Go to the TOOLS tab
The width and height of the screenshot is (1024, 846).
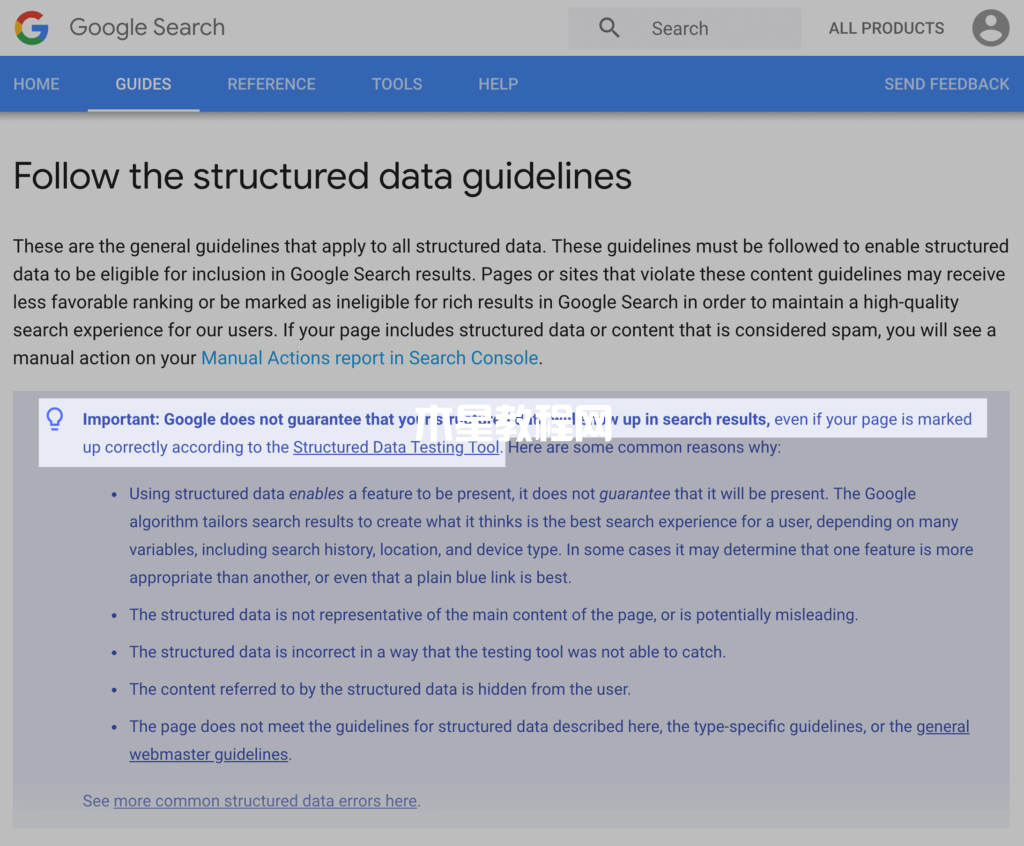(397, 84)
